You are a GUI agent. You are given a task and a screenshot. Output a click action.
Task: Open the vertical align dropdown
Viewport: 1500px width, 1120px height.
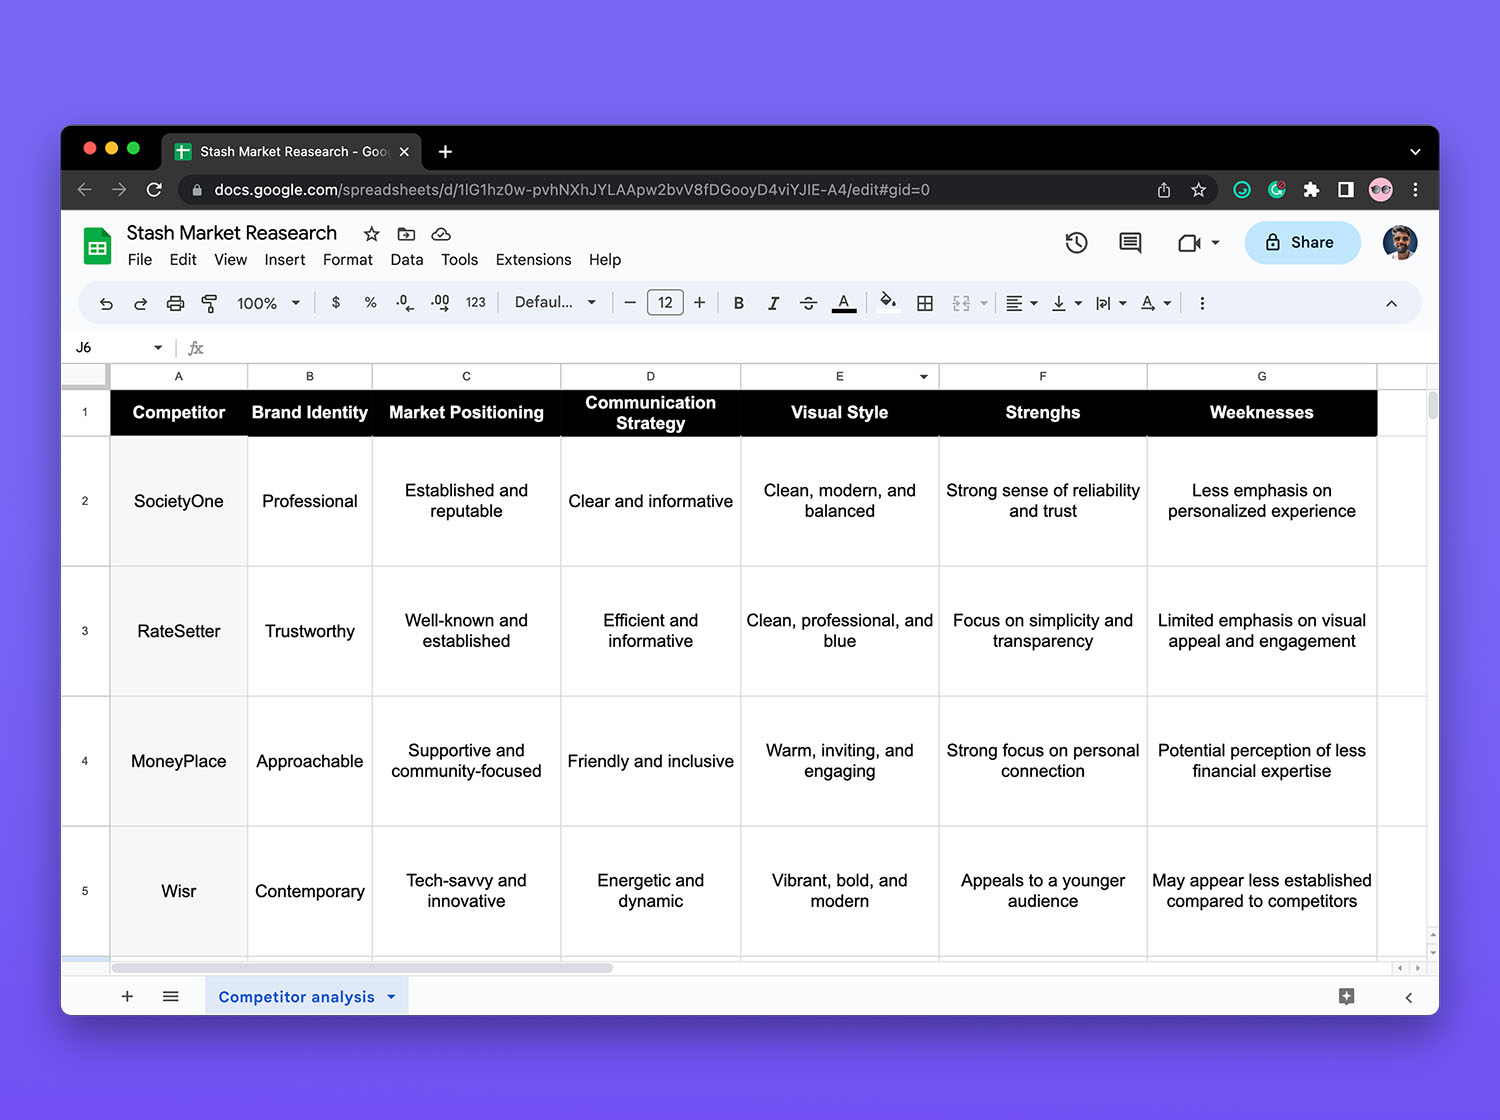[1067, 303]
